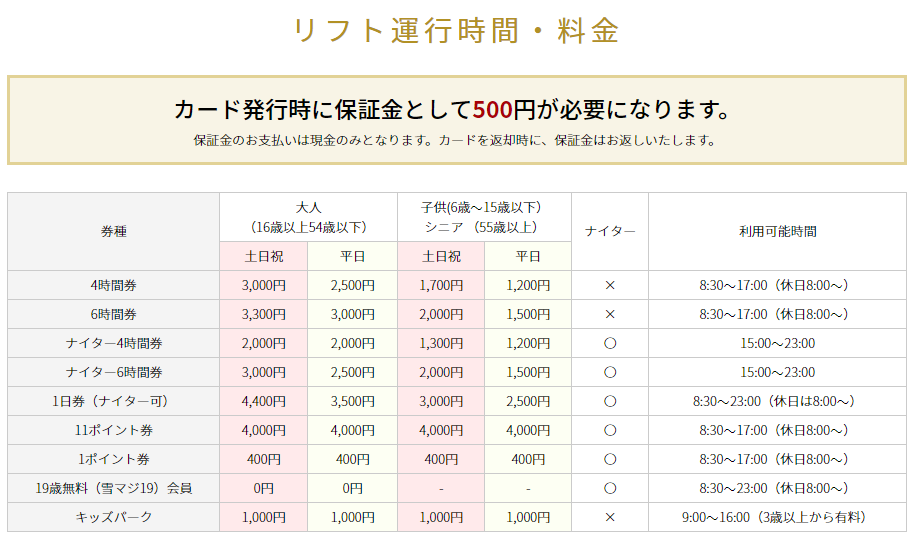Click the 券種 column header
The width and height of the screenshot is (911, 536).
[x=114, y=232]
